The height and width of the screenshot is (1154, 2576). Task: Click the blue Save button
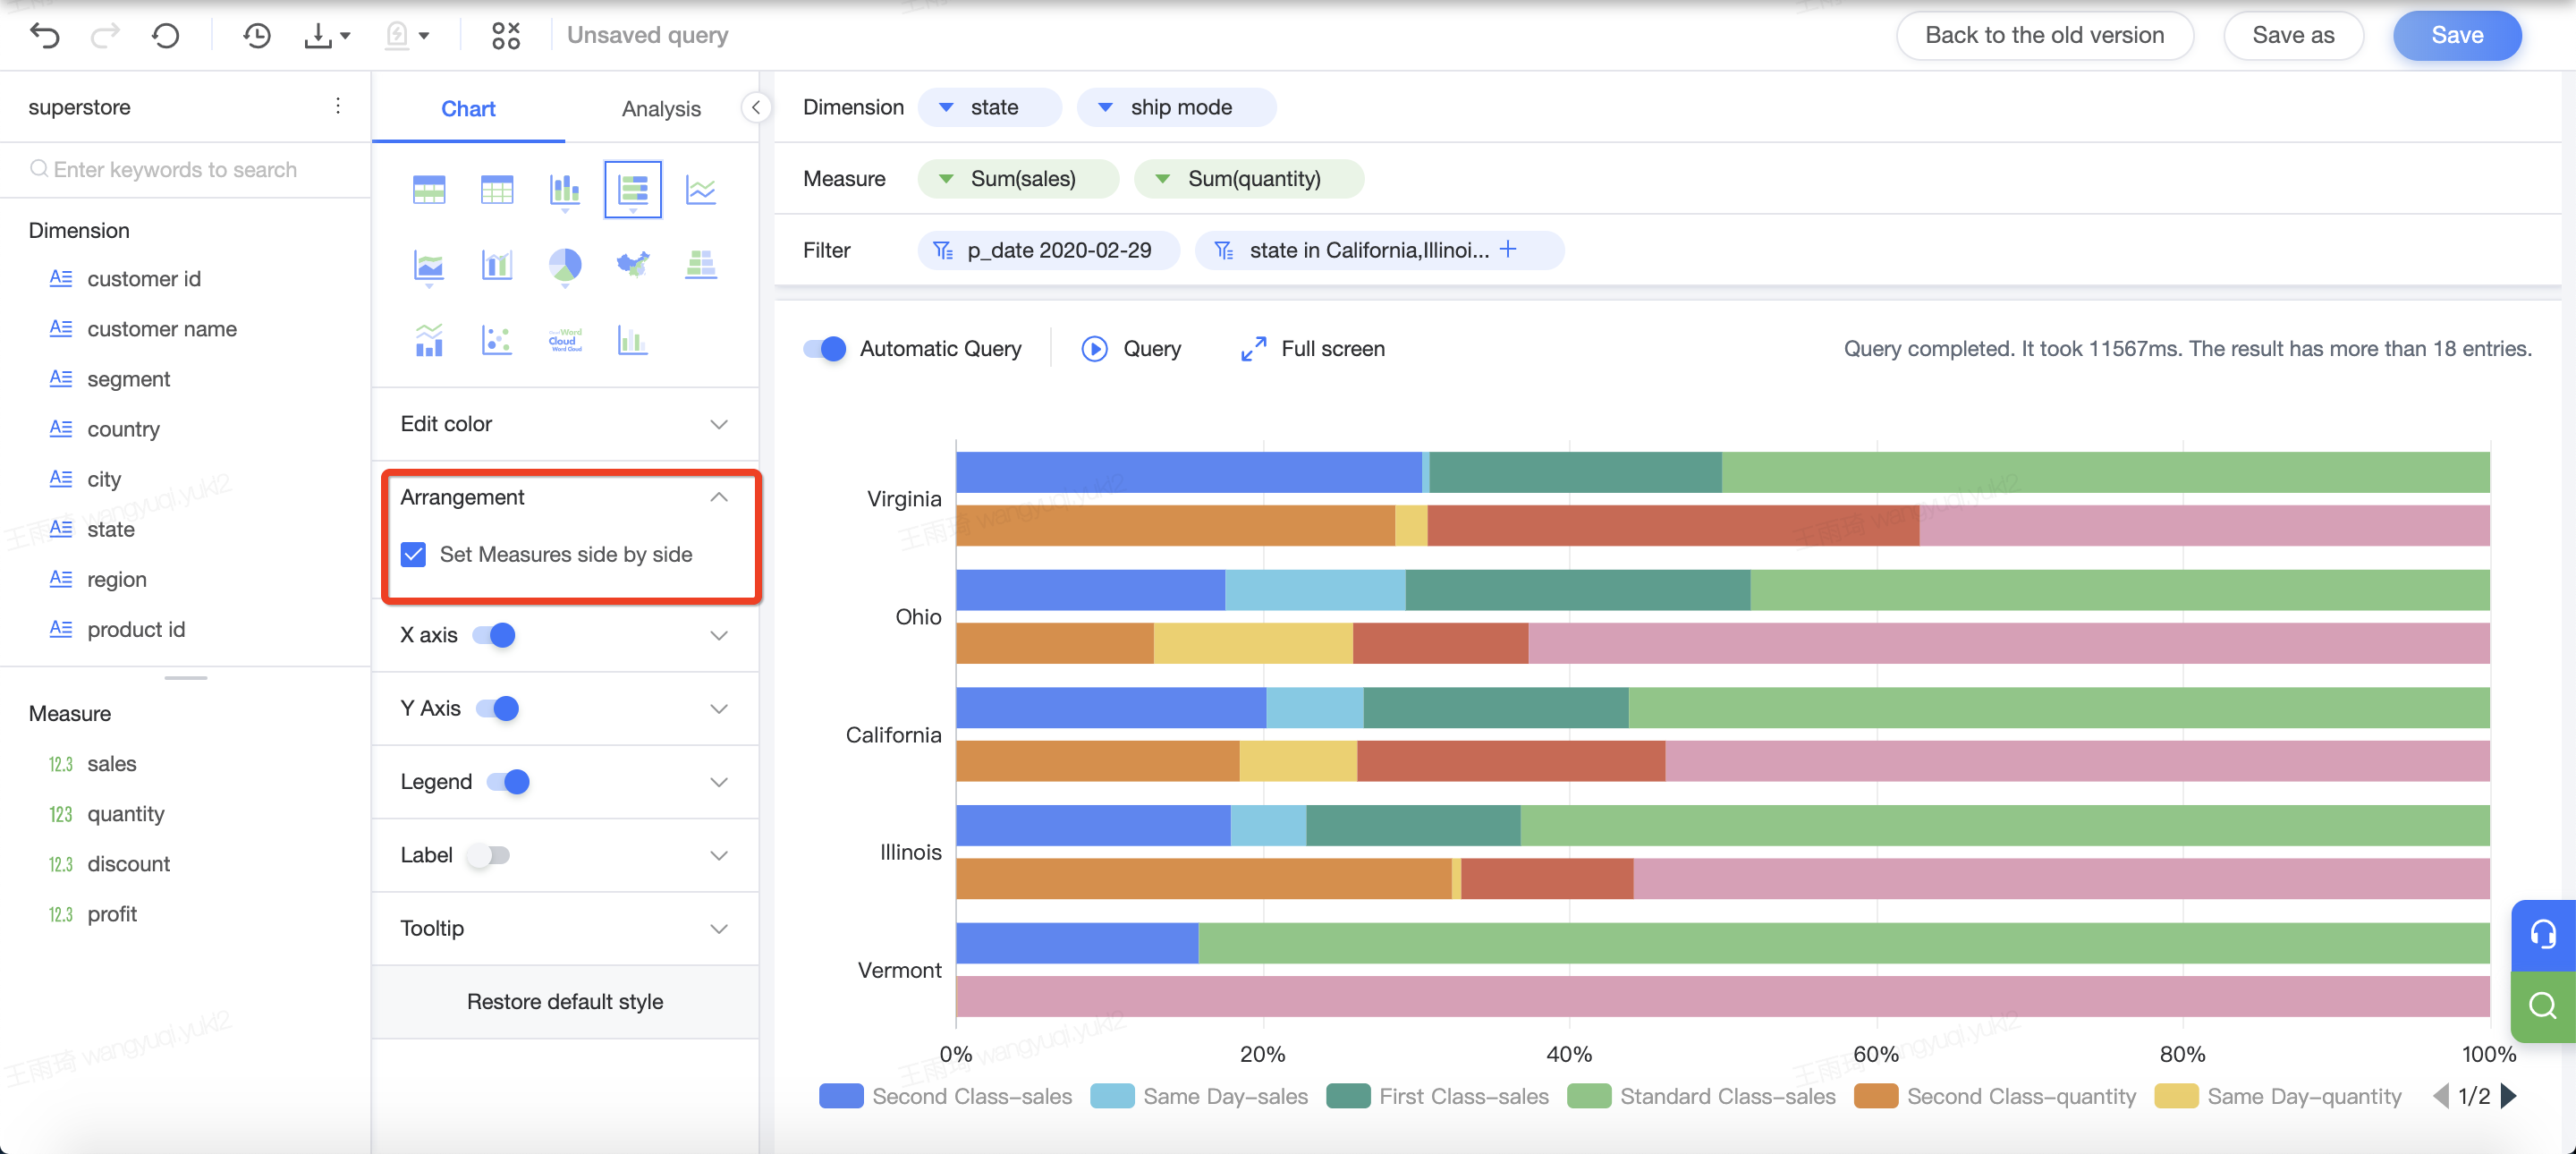pos(2457,35)
